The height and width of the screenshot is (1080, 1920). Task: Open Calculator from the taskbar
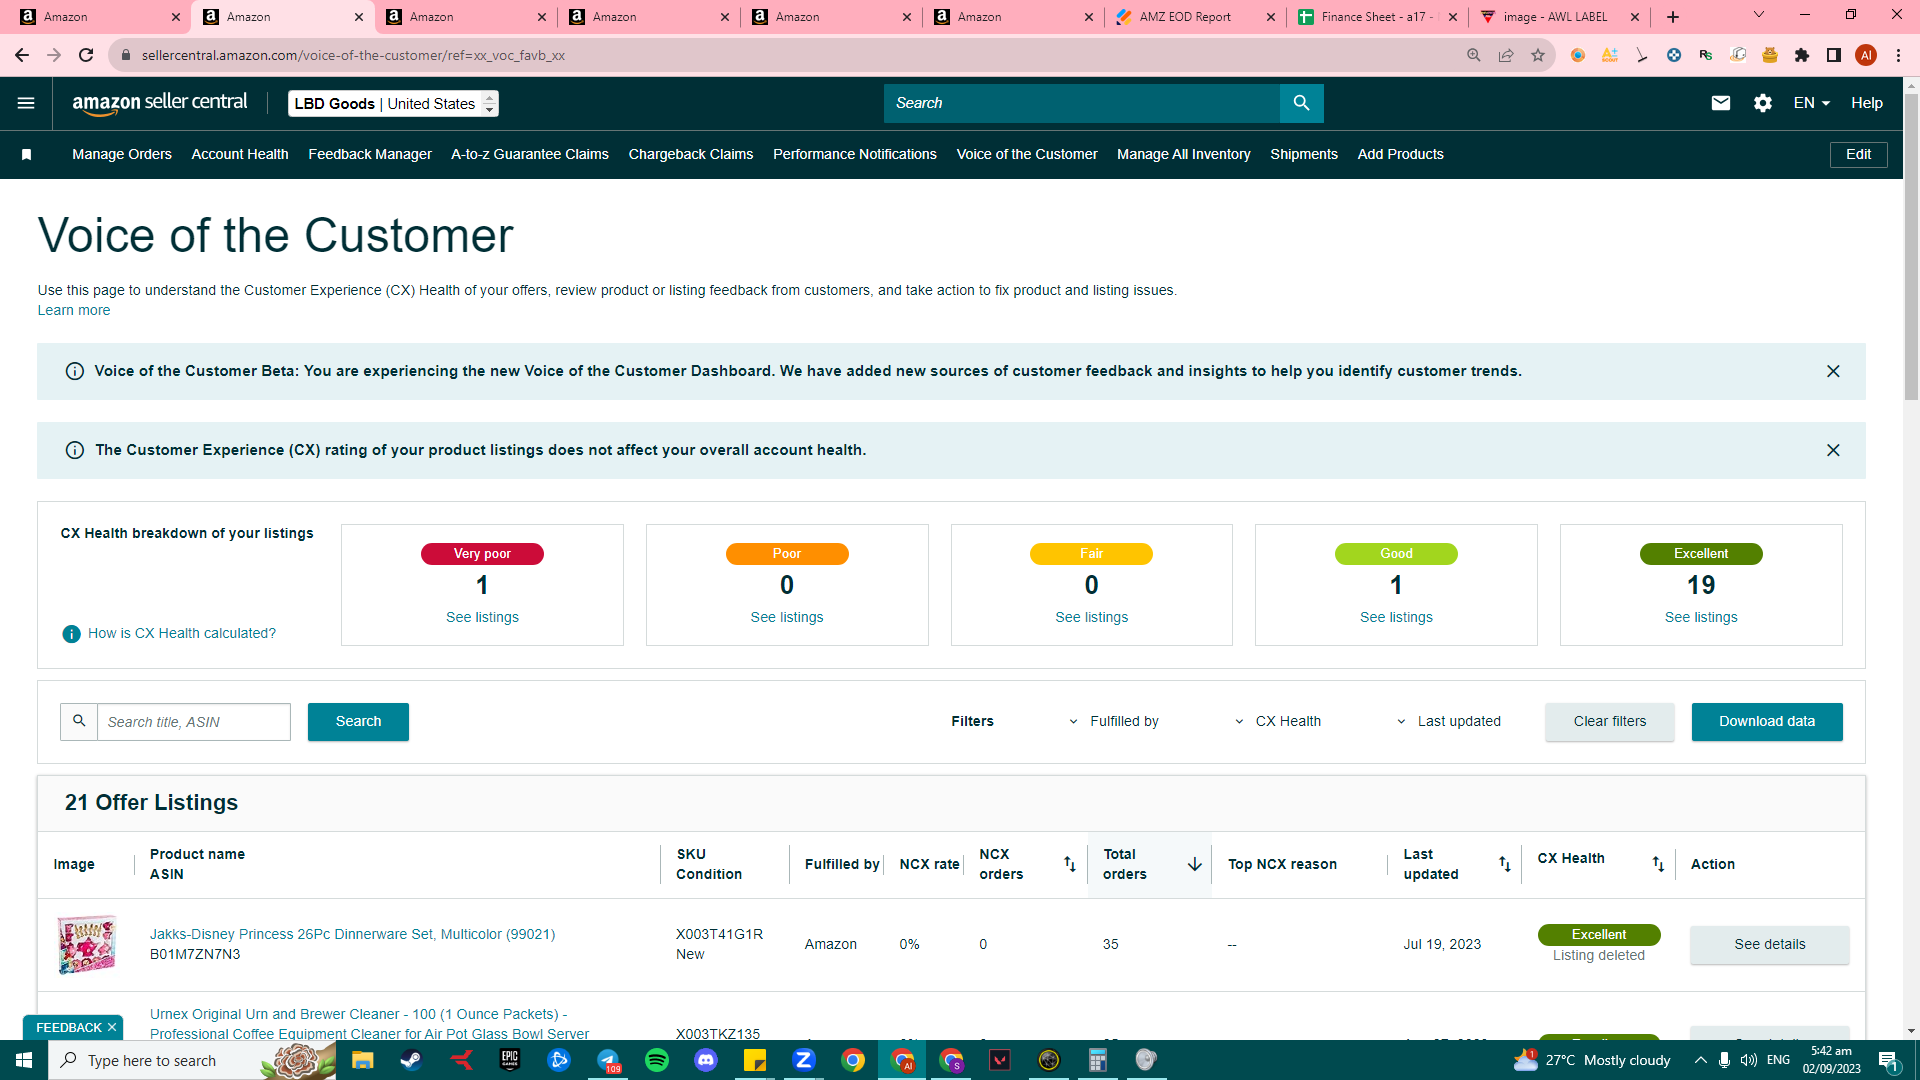[x=1098, y=1060]
